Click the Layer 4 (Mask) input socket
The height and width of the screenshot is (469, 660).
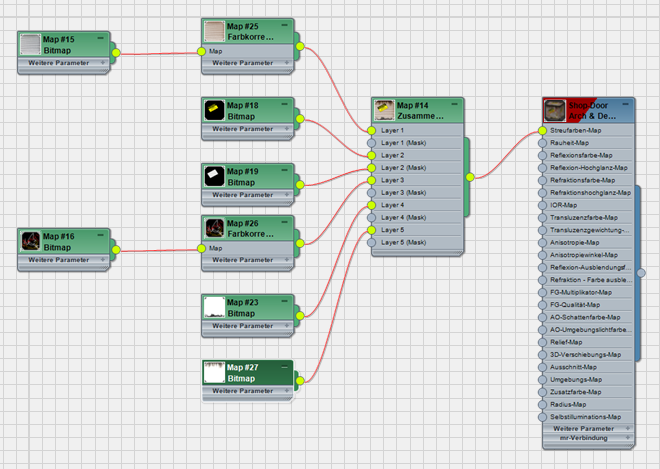371,218
